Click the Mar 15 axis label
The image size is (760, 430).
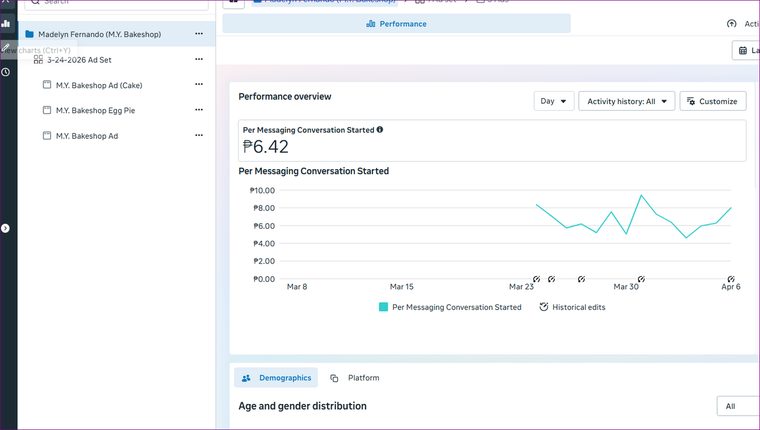[402, 287]
